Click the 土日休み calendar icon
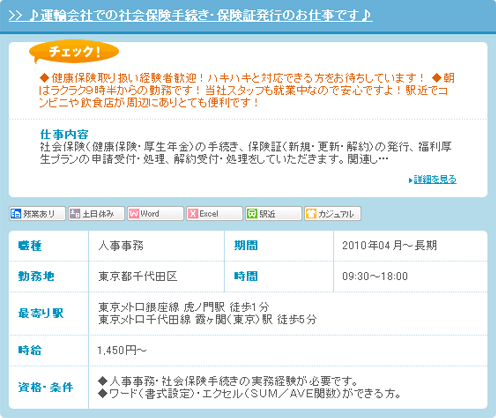The image size is (496, 418). (x=75, y=214)
